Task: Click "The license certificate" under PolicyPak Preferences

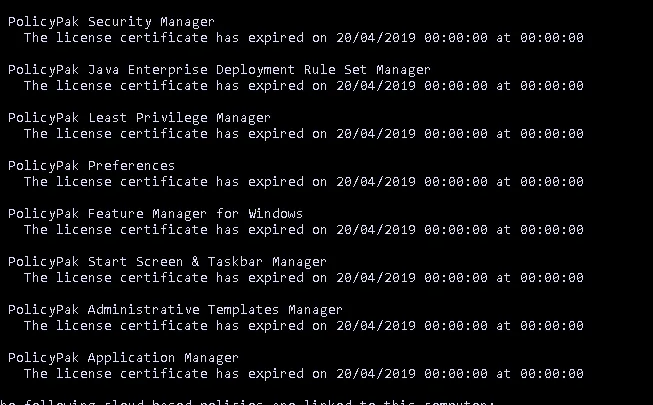Action: point(115,182)
